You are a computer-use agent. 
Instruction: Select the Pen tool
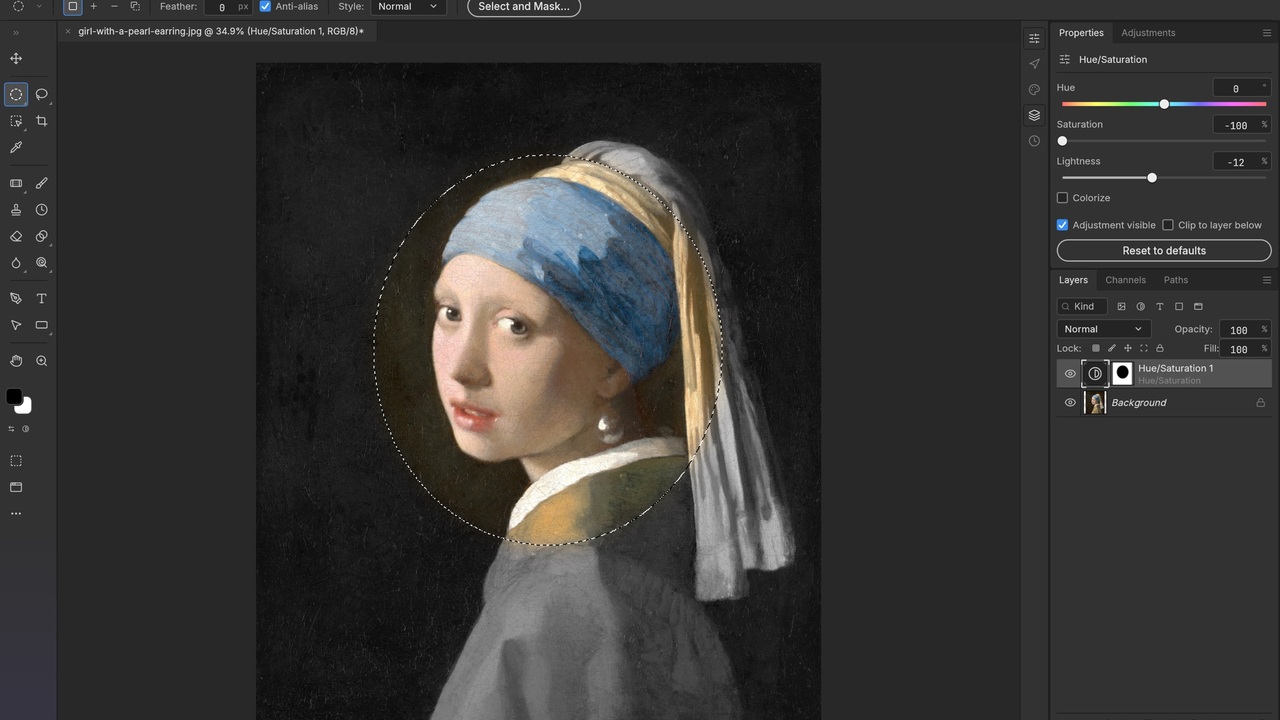click(x=16, y=298)
